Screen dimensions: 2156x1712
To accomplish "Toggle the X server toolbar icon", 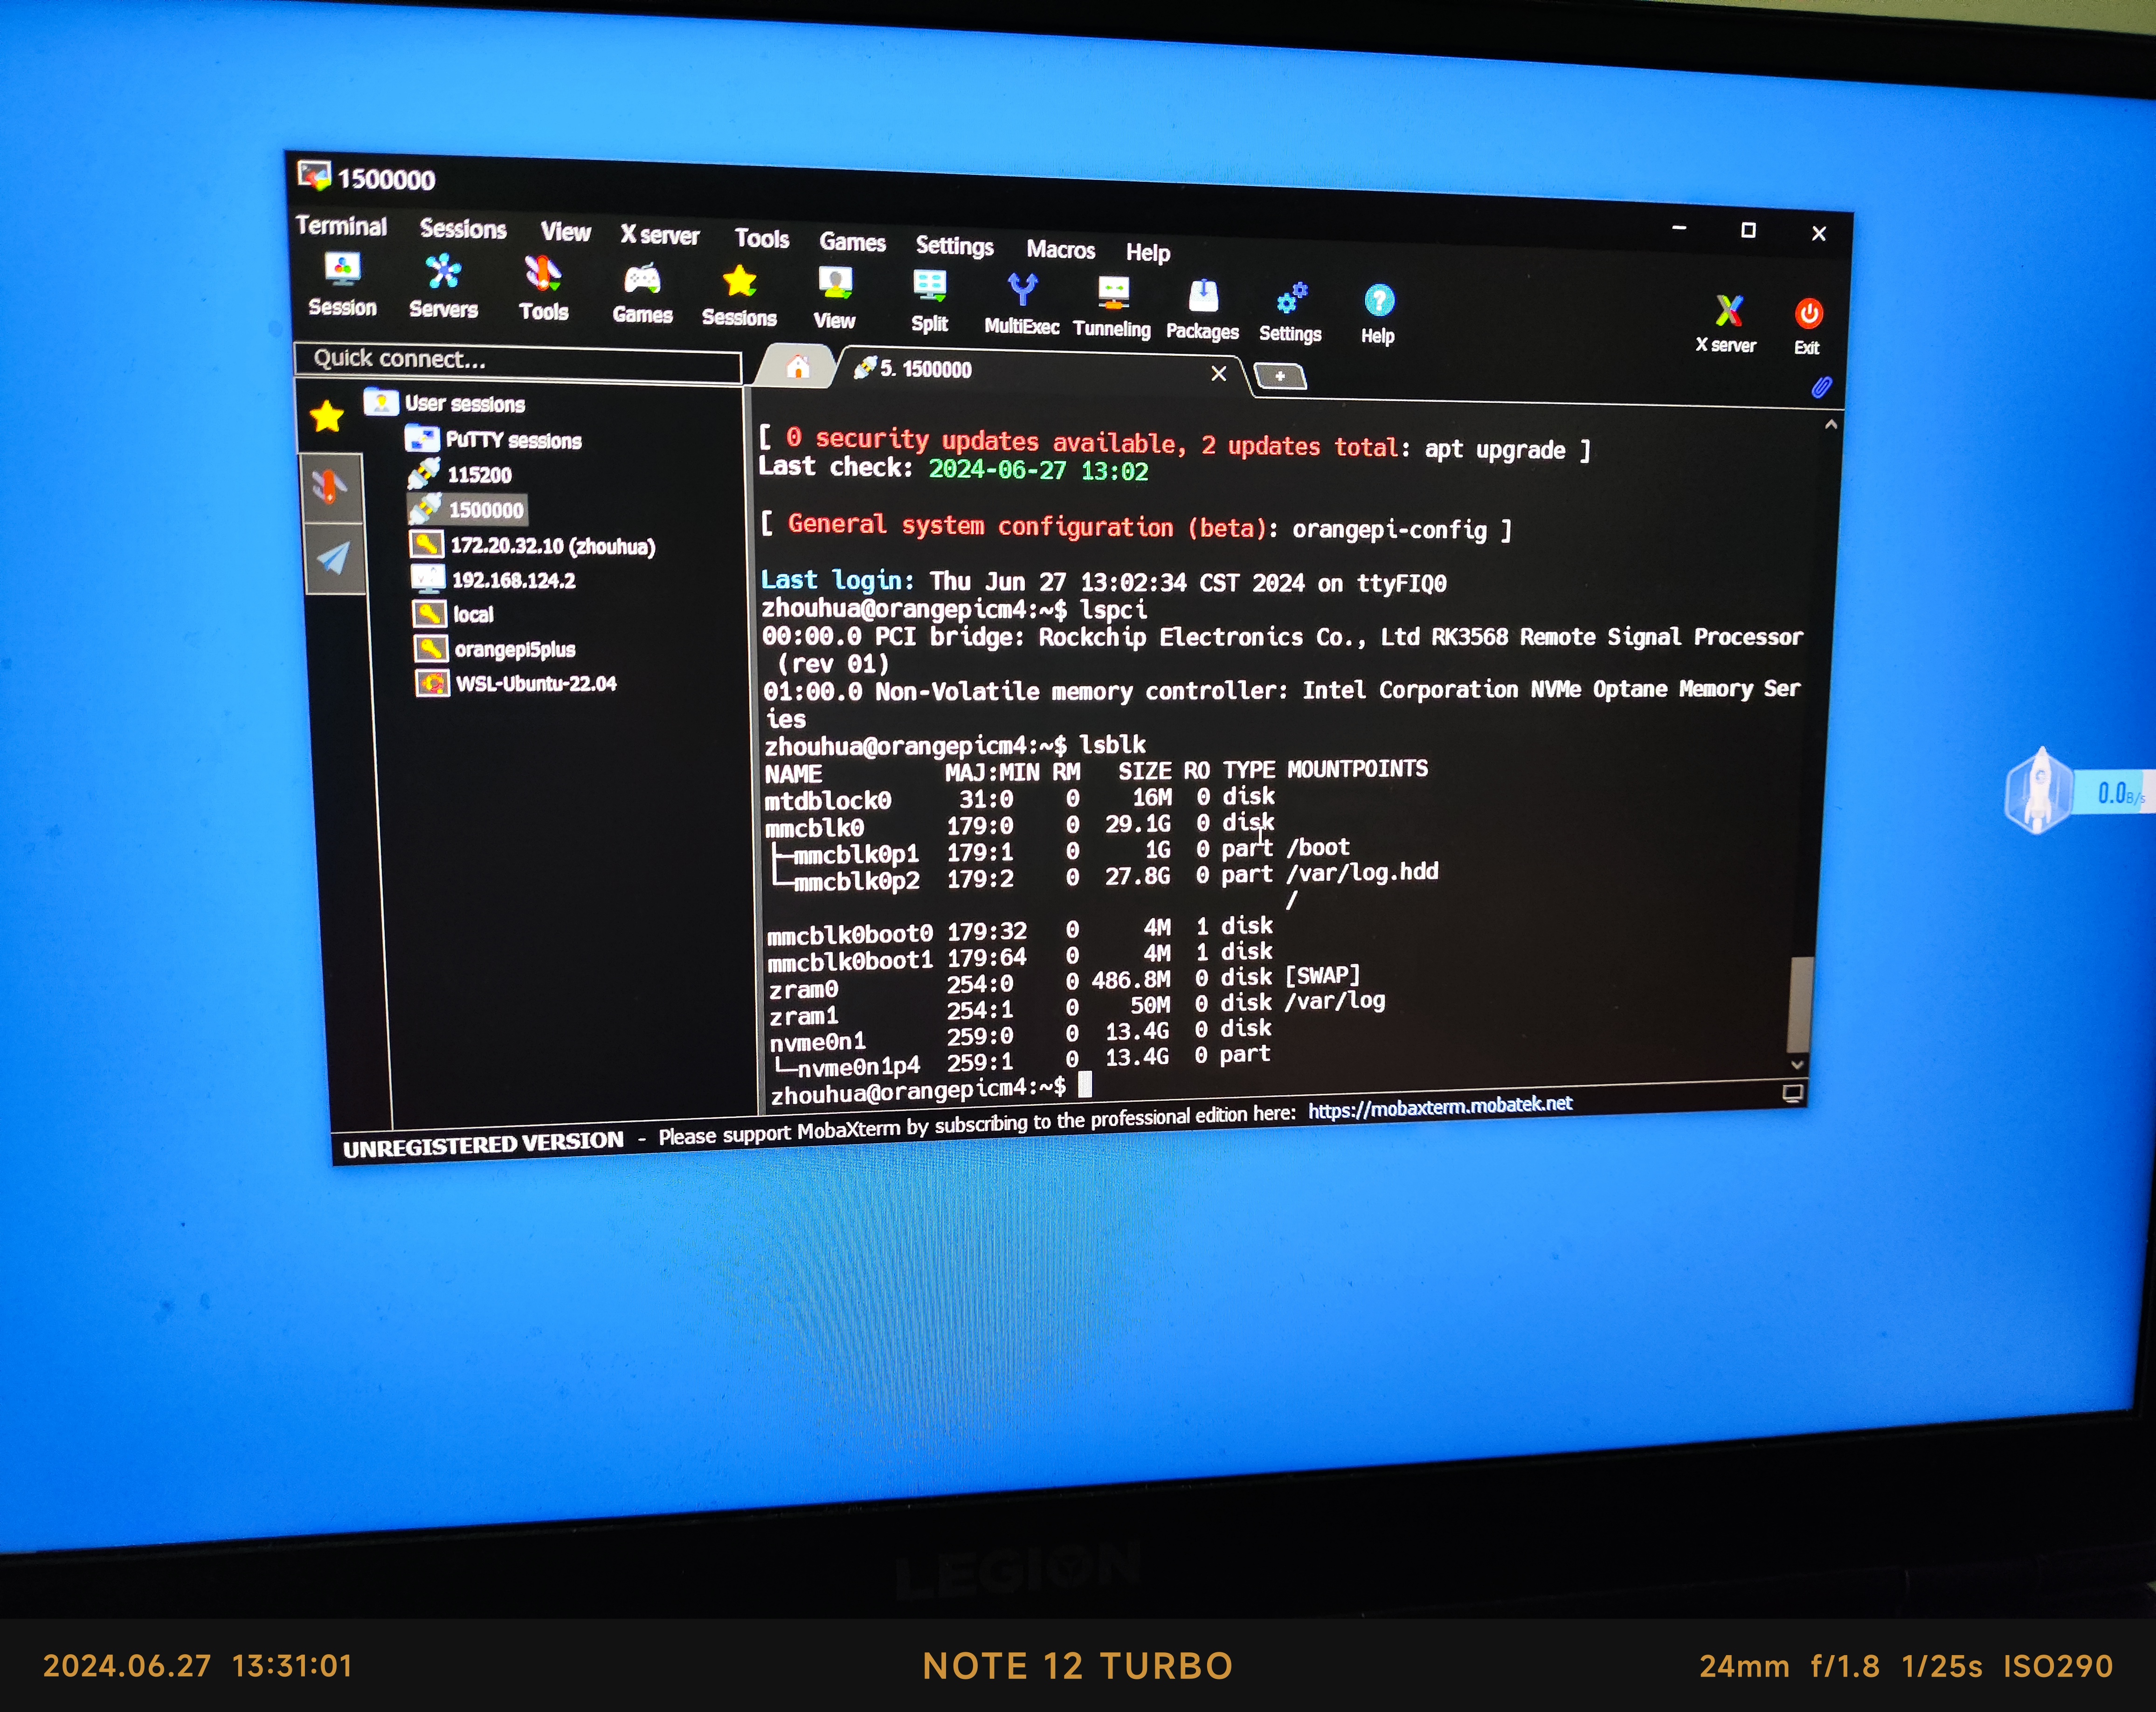I will pos(1726,325).
